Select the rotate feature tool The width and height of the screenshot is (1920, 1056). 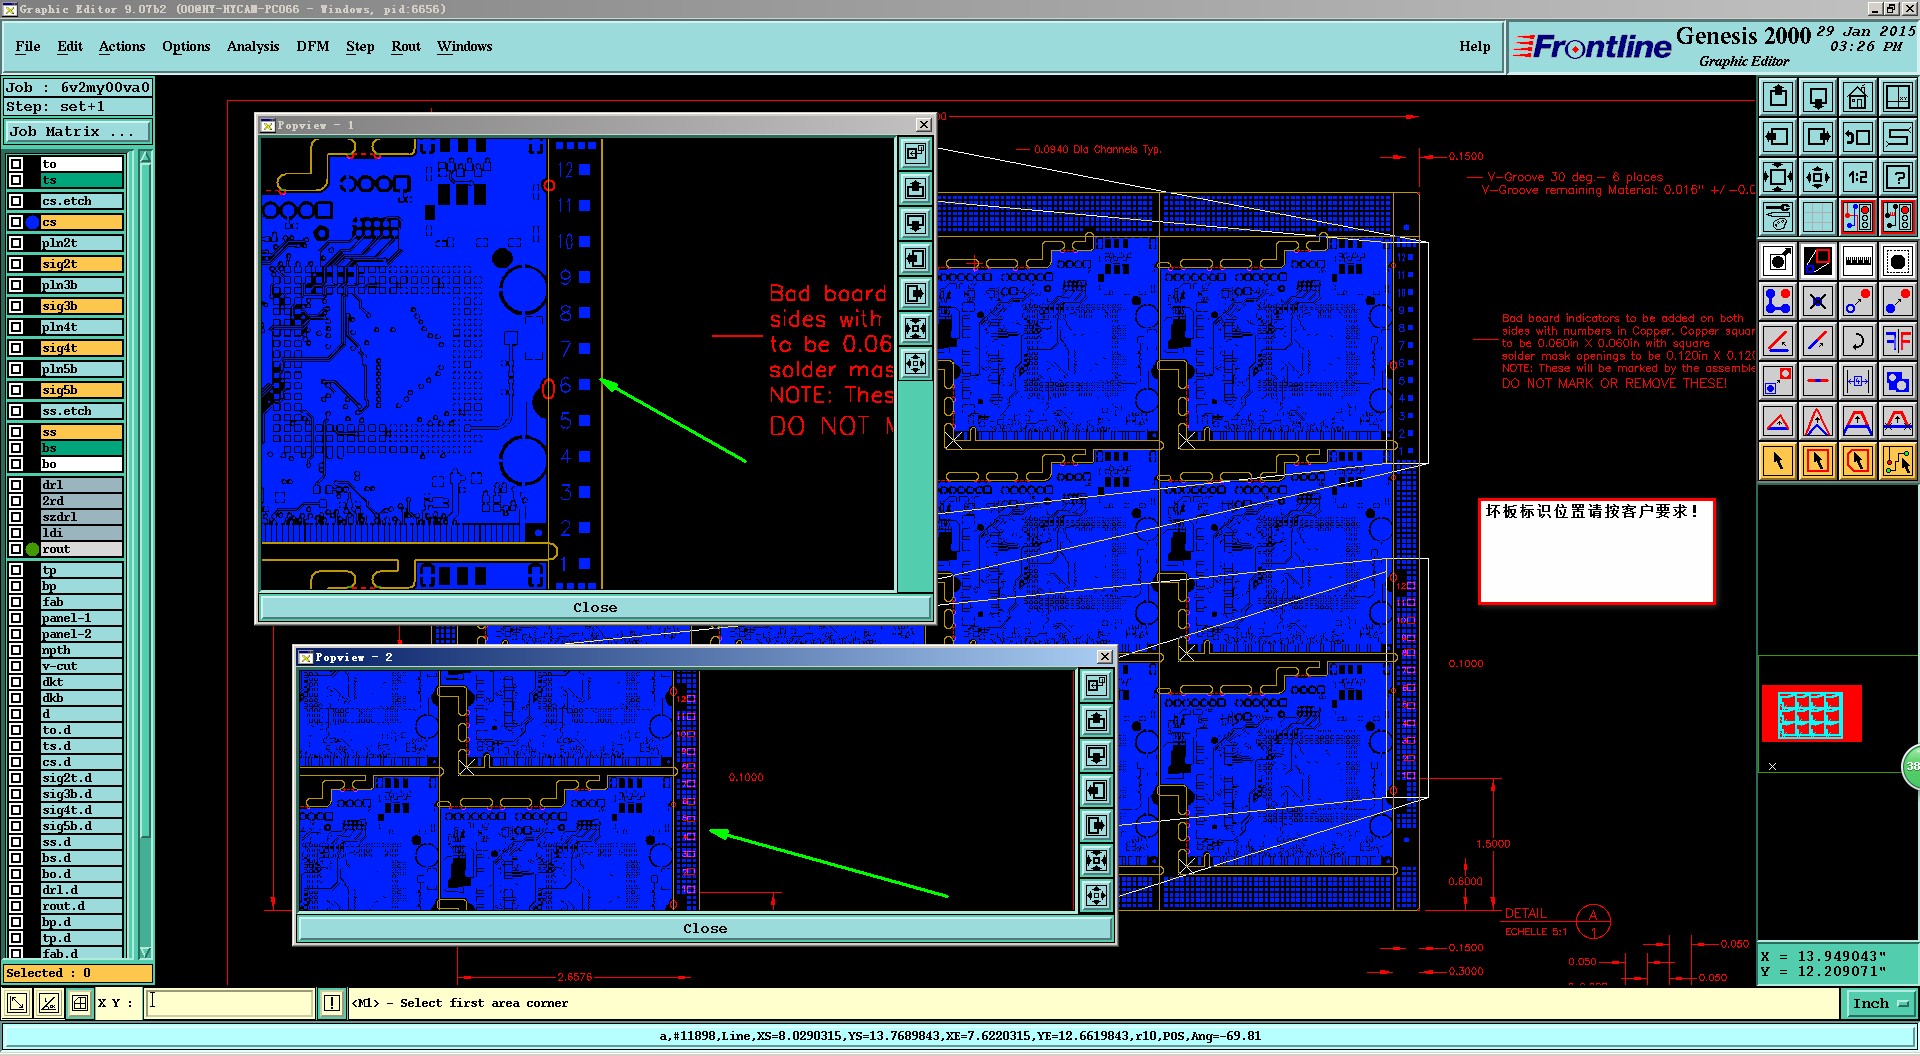1858,341
